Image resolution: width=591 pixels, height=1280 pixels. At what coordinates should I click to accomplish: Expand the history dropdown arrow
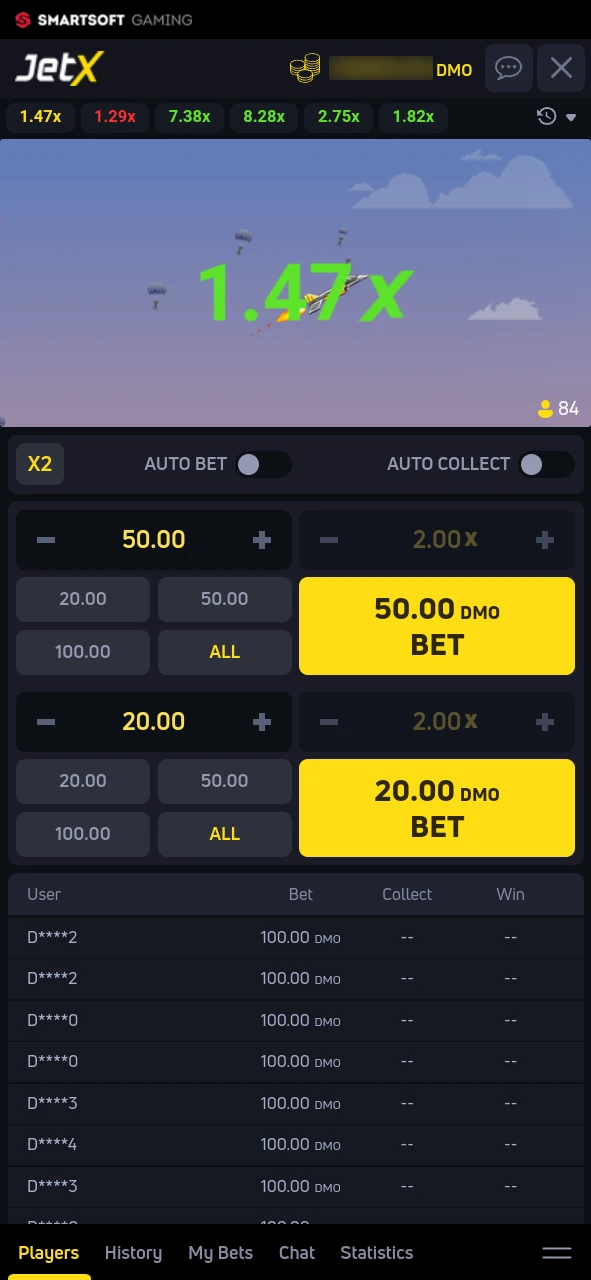[572, 117]
